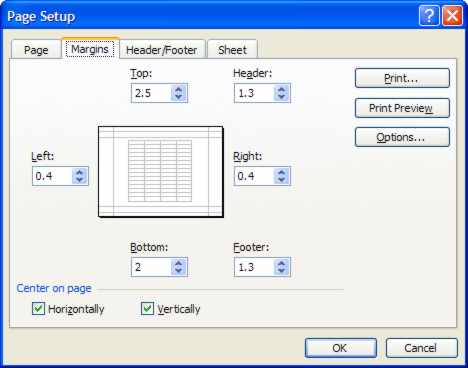
Task: Click inside the Top margin value field
Action: coord(152,93)
